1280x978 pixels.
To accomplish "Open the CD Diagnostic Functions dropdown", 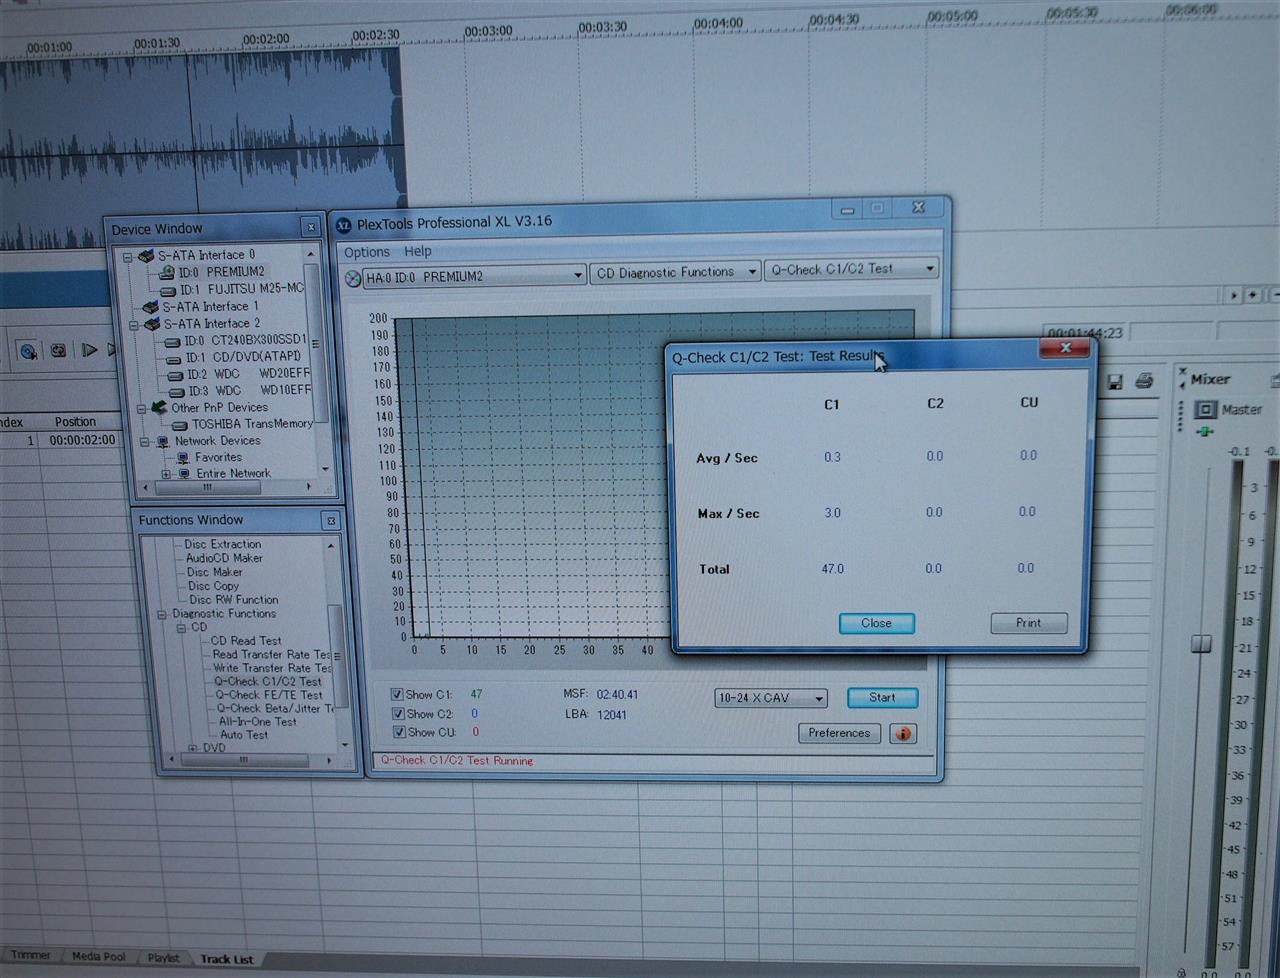I will [x=752, y=272].
